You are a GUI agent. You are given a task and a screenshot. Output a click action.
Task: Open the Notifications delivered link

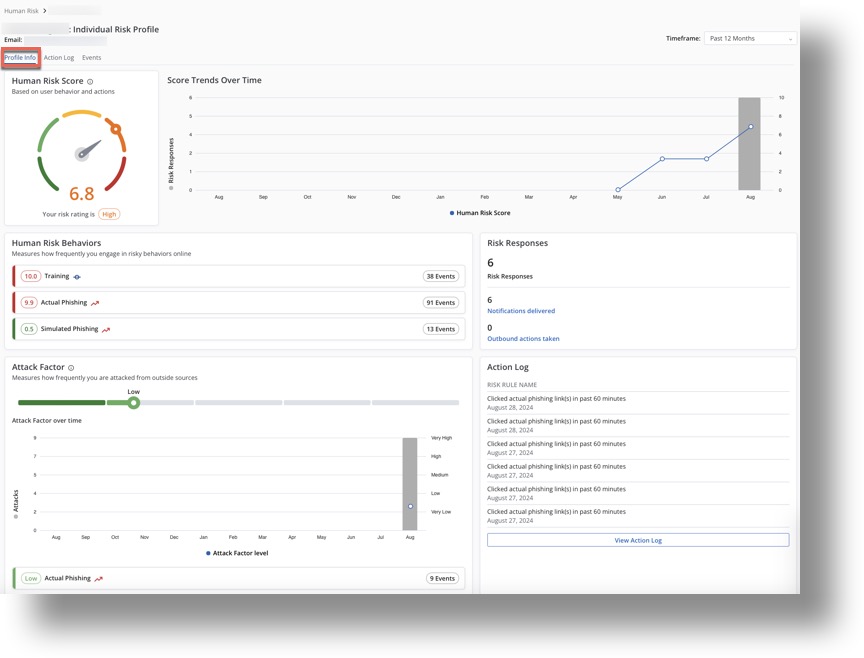520,311
